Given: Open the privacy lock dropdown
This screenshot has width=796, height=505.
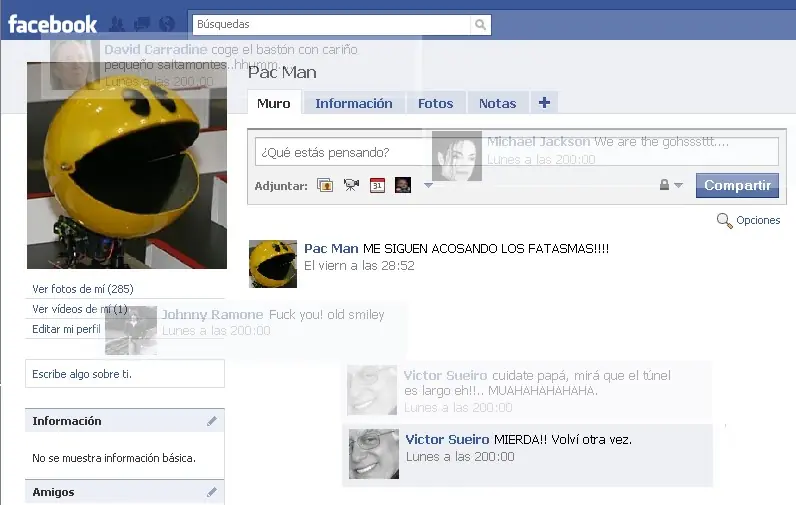Looking at the screenshot, I should pos(671,185).
